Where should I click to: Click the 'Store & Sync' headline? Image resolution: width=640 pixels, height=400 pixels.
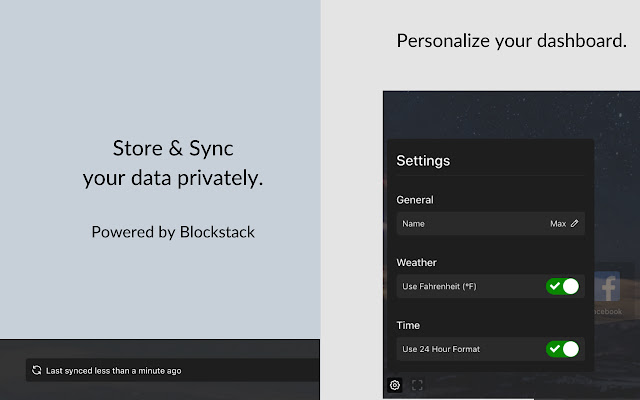(173, 149)
